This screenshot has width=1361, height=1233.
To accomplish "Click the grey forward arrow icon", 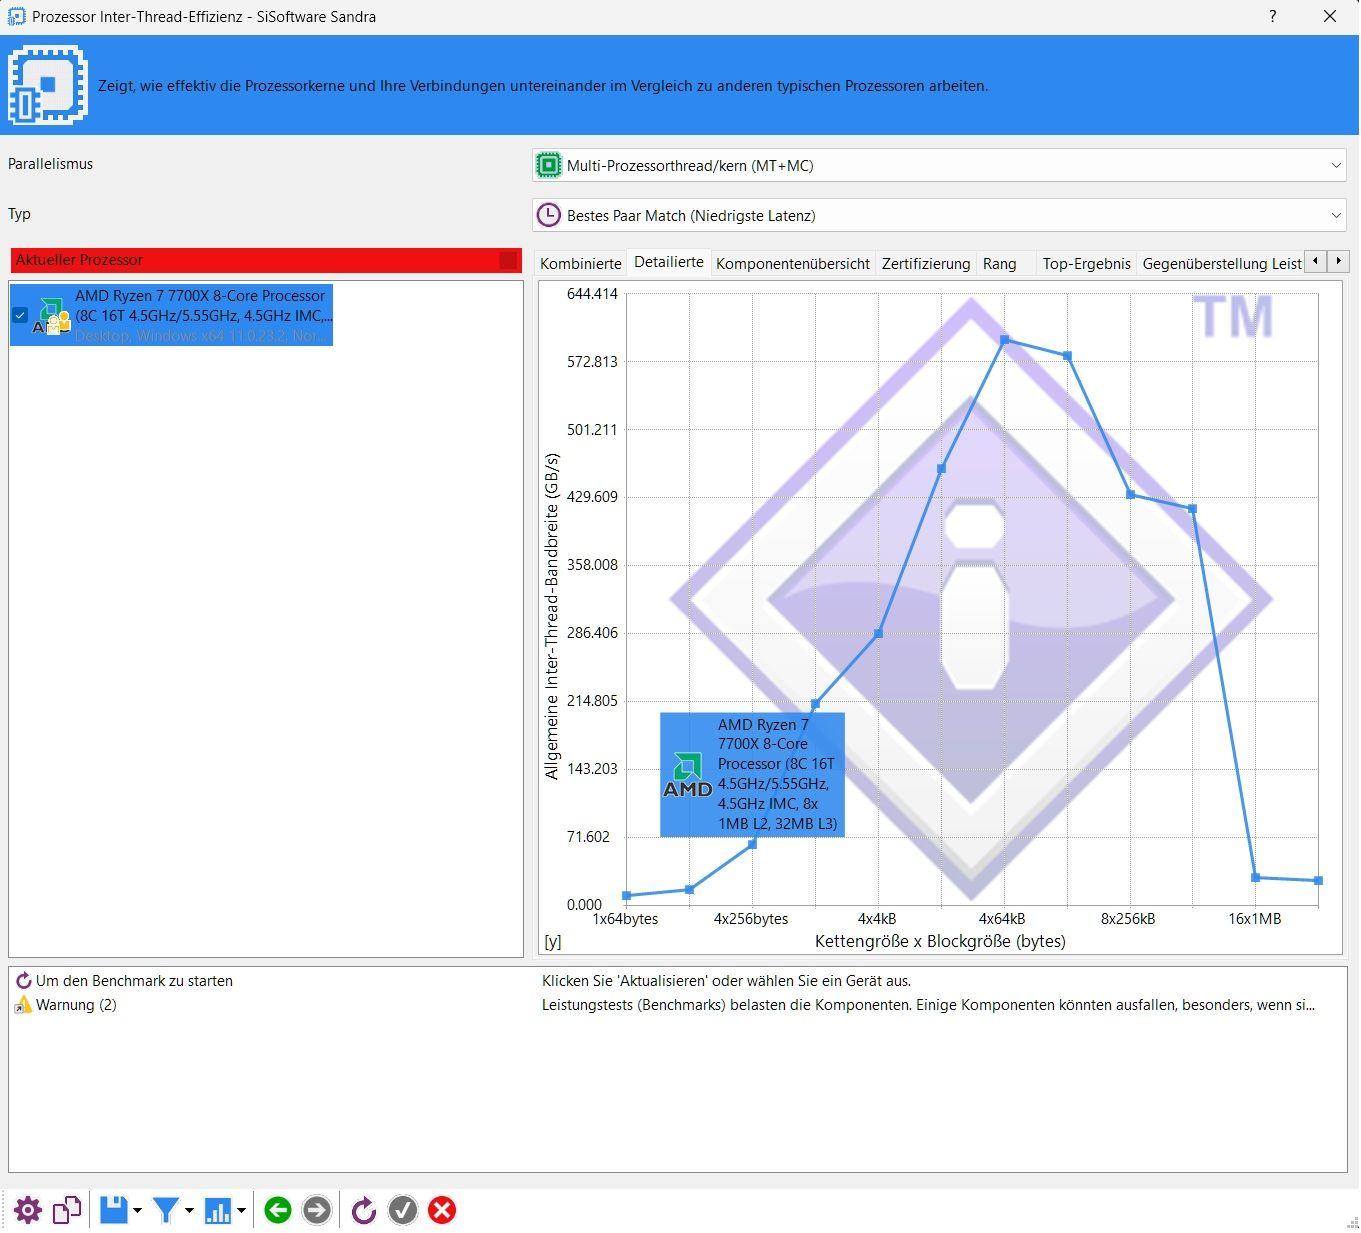I will click(316, 1211).
